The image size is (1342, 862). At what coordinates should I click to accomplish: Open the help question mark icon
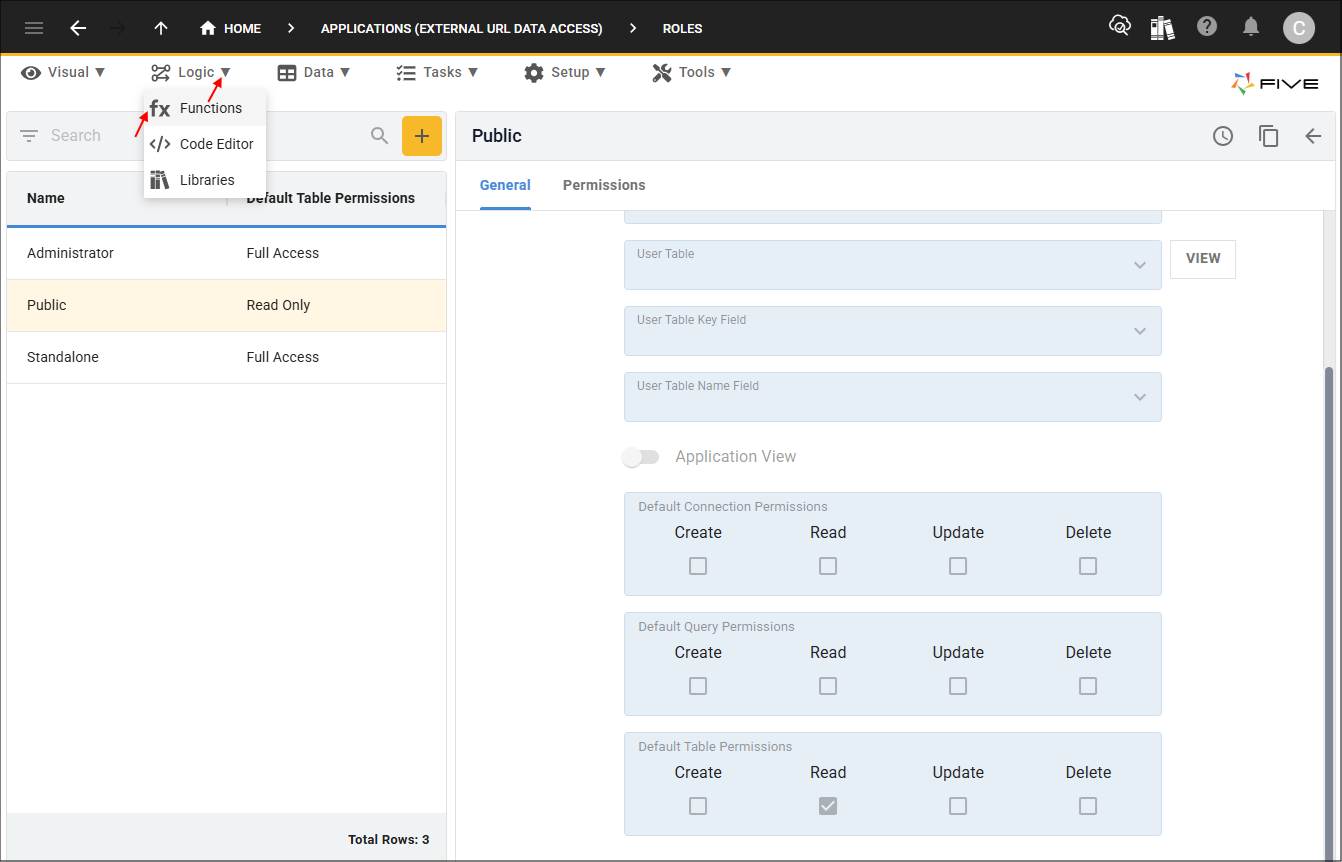(x=1207, y=27)
